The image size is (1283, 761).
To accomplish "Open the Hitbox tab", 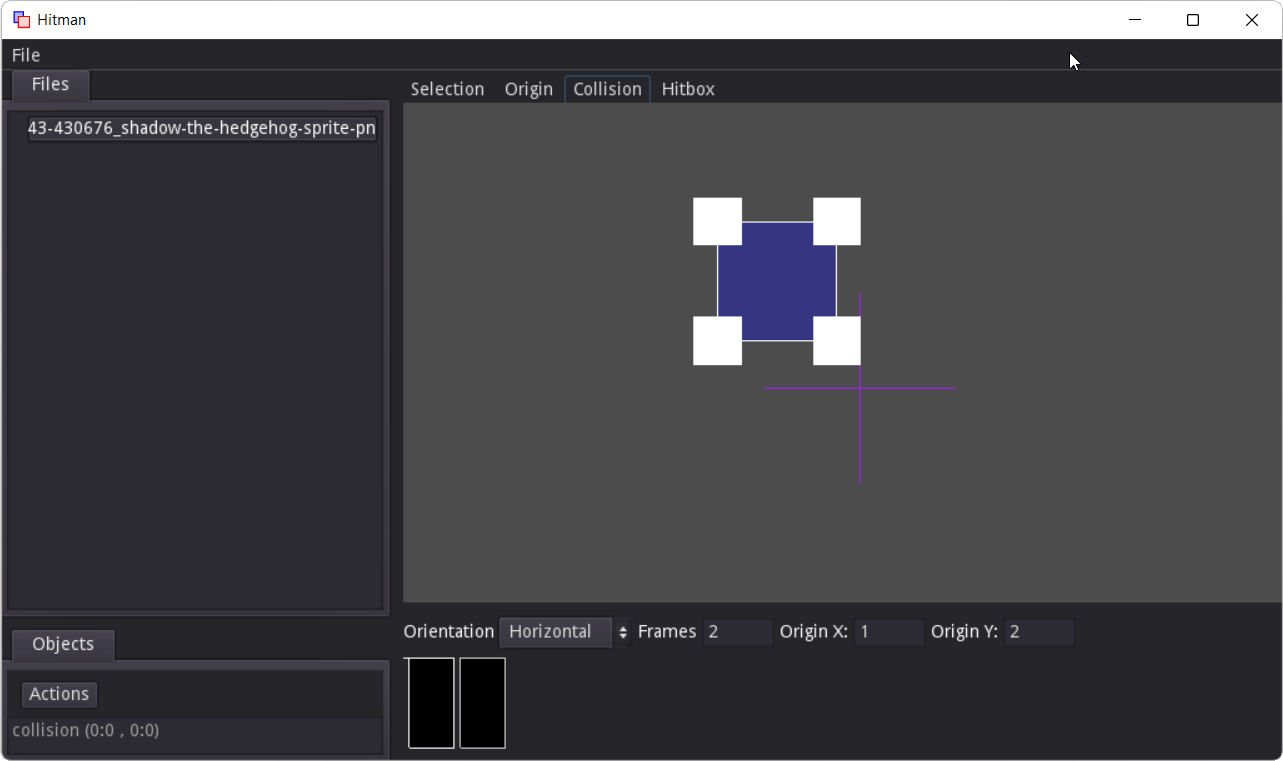I will pos(688,89).
